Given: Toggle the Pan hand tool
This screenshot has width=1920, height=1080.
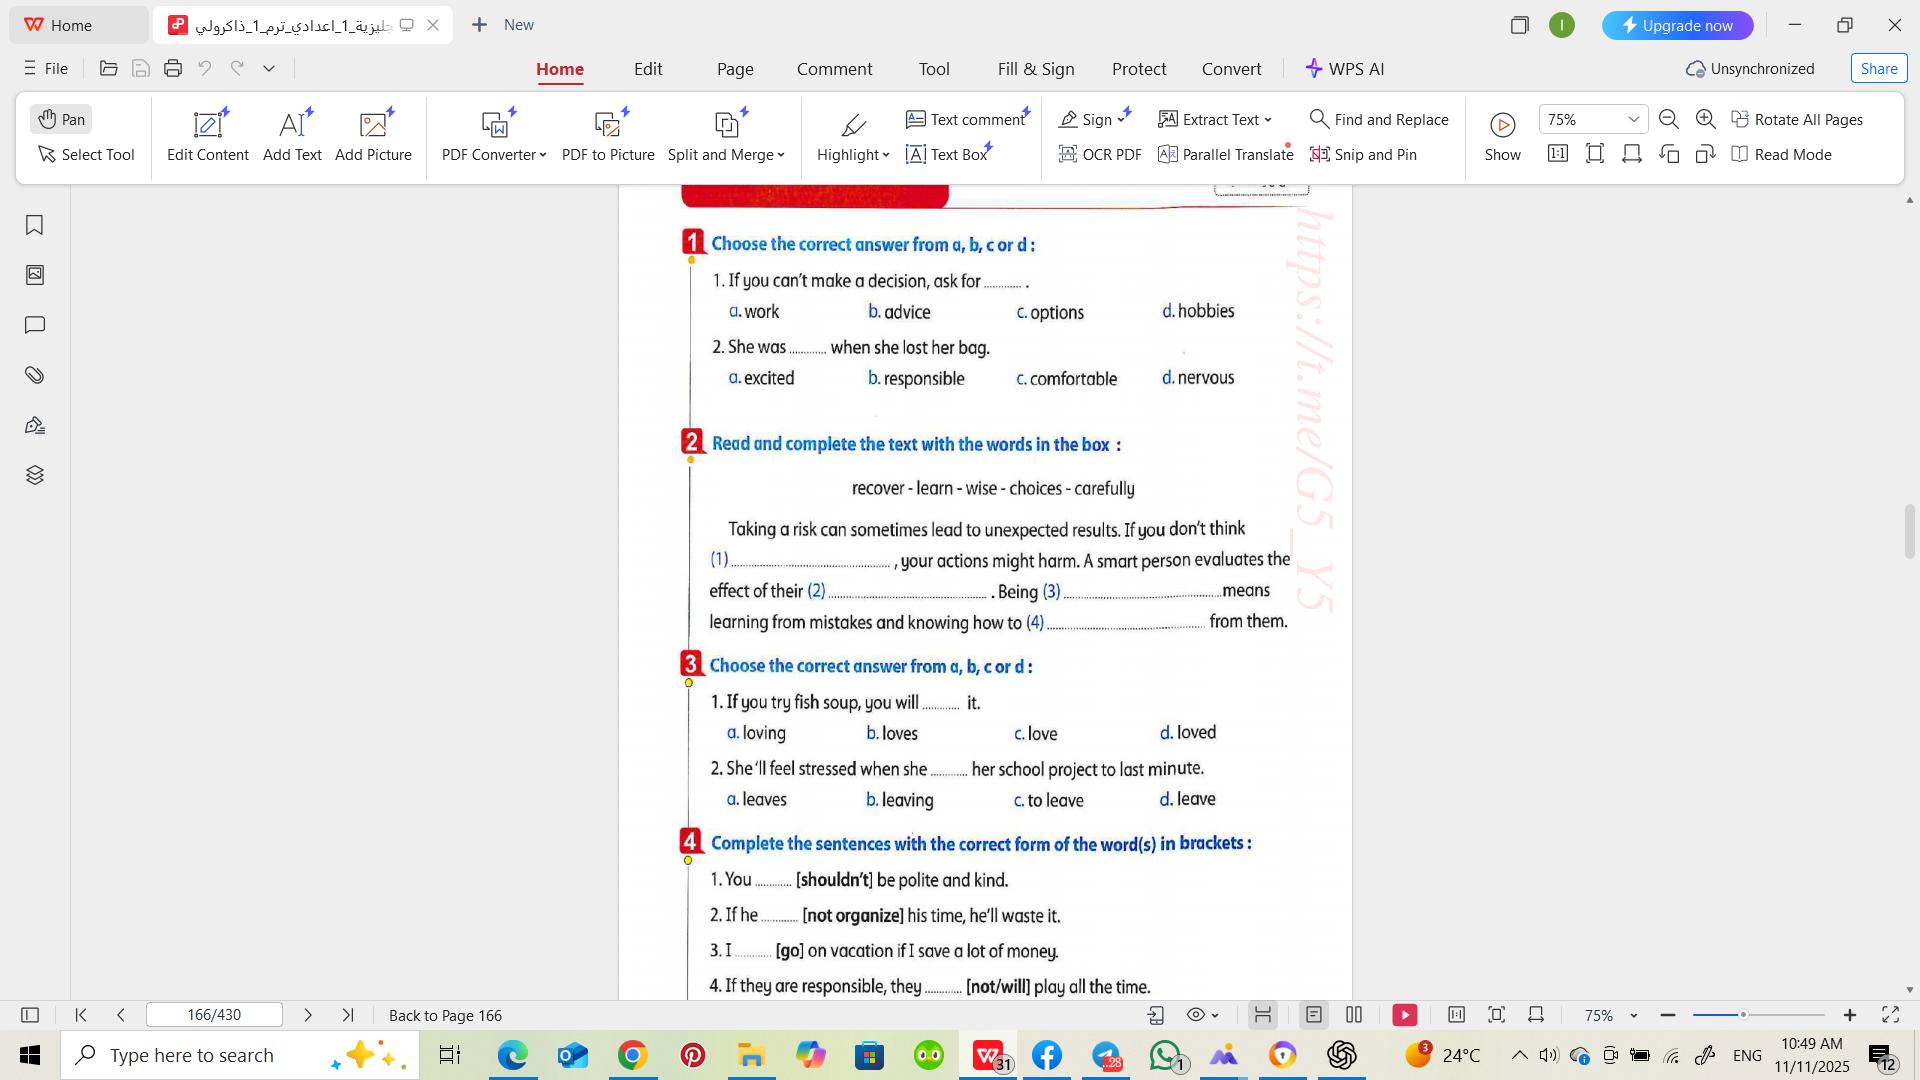Looking at the screenshot, I should click(62, 119).
